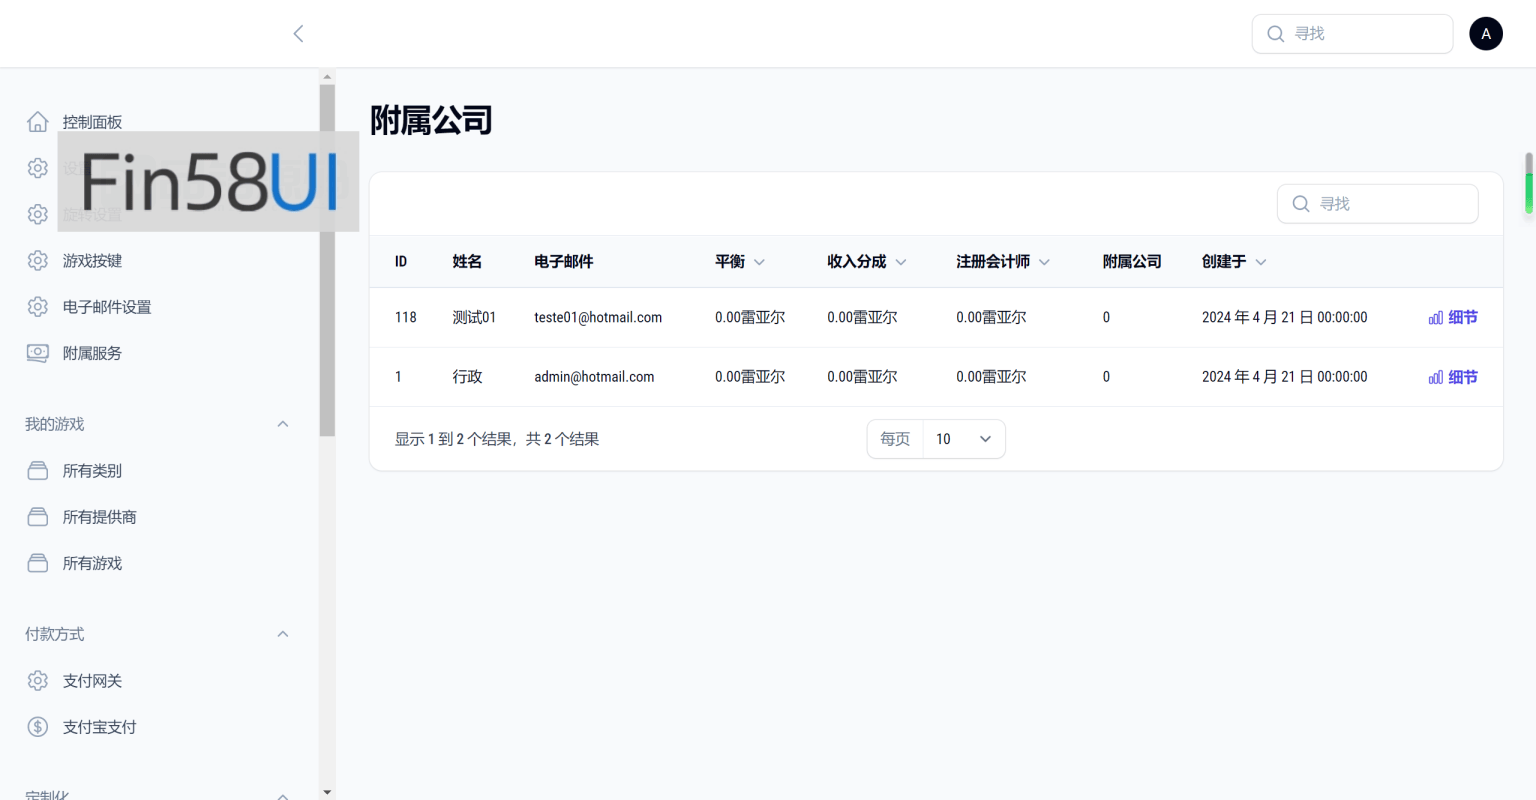Go to 所有游戏 in the sidebar

92,563
